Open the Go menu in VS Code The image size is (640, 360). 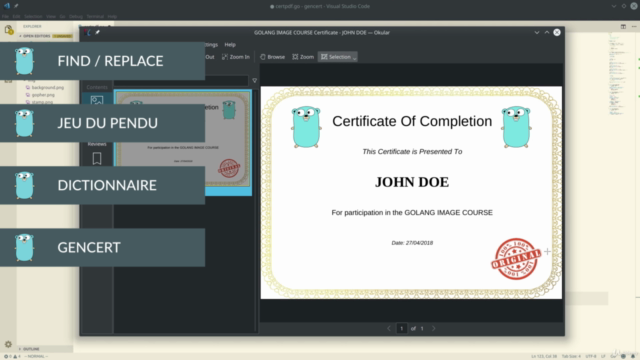pyautogui.click(x=62, y=16)
